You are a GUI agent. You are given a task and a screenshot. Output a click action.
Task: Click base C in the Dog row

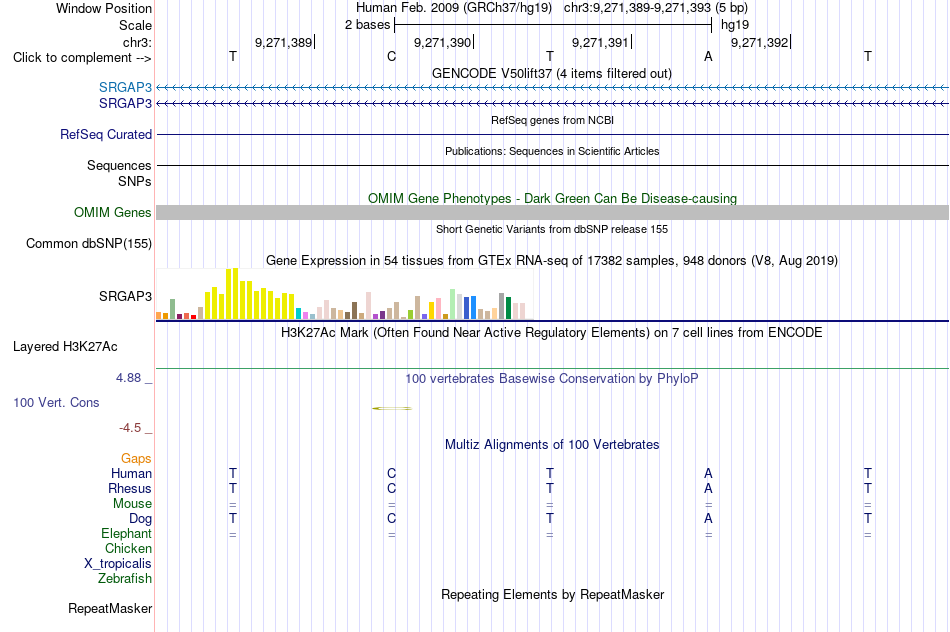coord(391,519)
